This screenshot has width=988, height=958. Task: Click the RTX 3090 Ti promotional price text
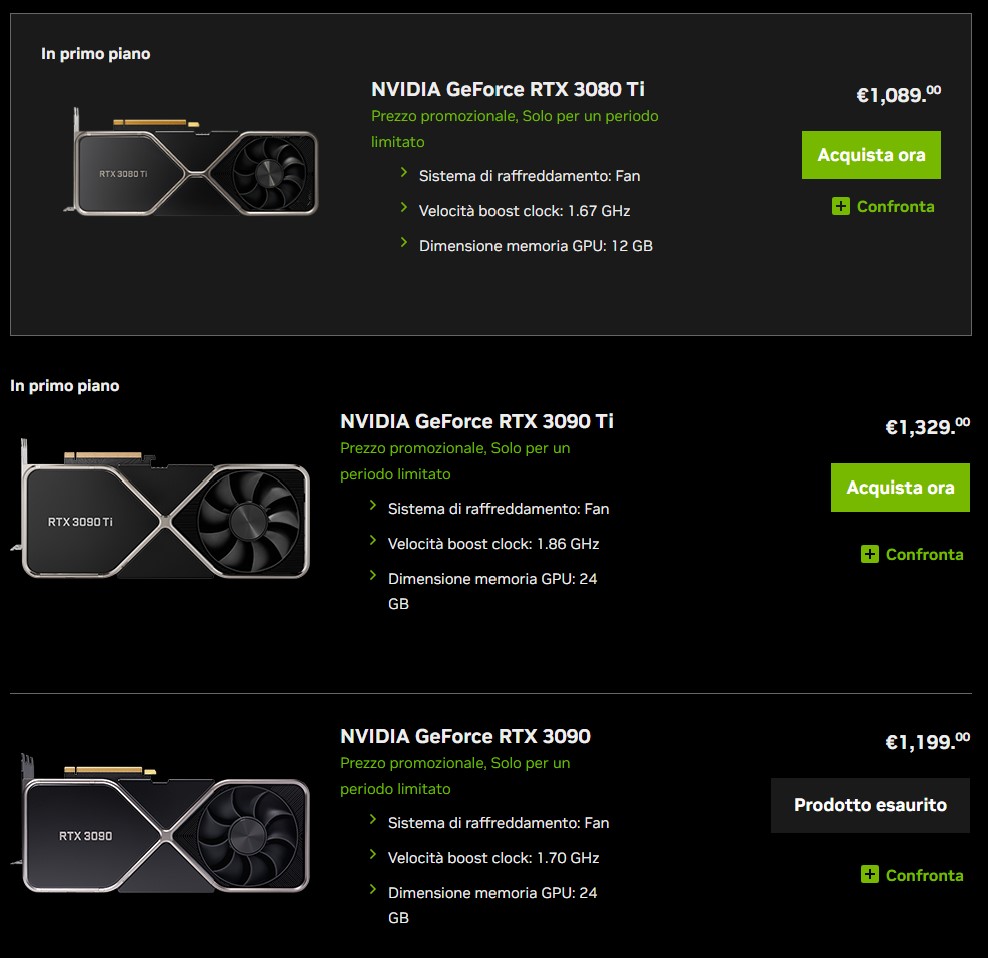pyautogui.click(x=455, y=461)
